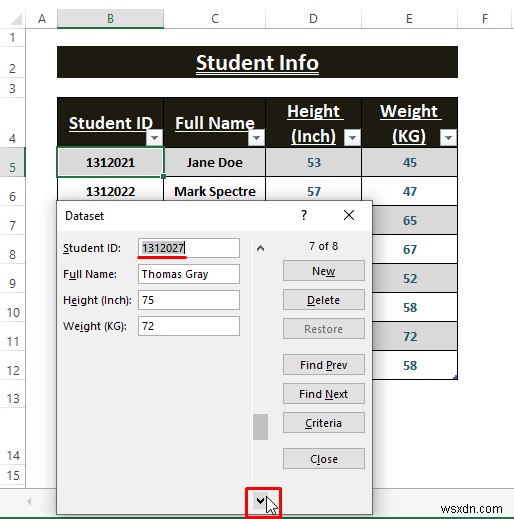Click the scroll down arrow in Dataset form

click(260, 500)
